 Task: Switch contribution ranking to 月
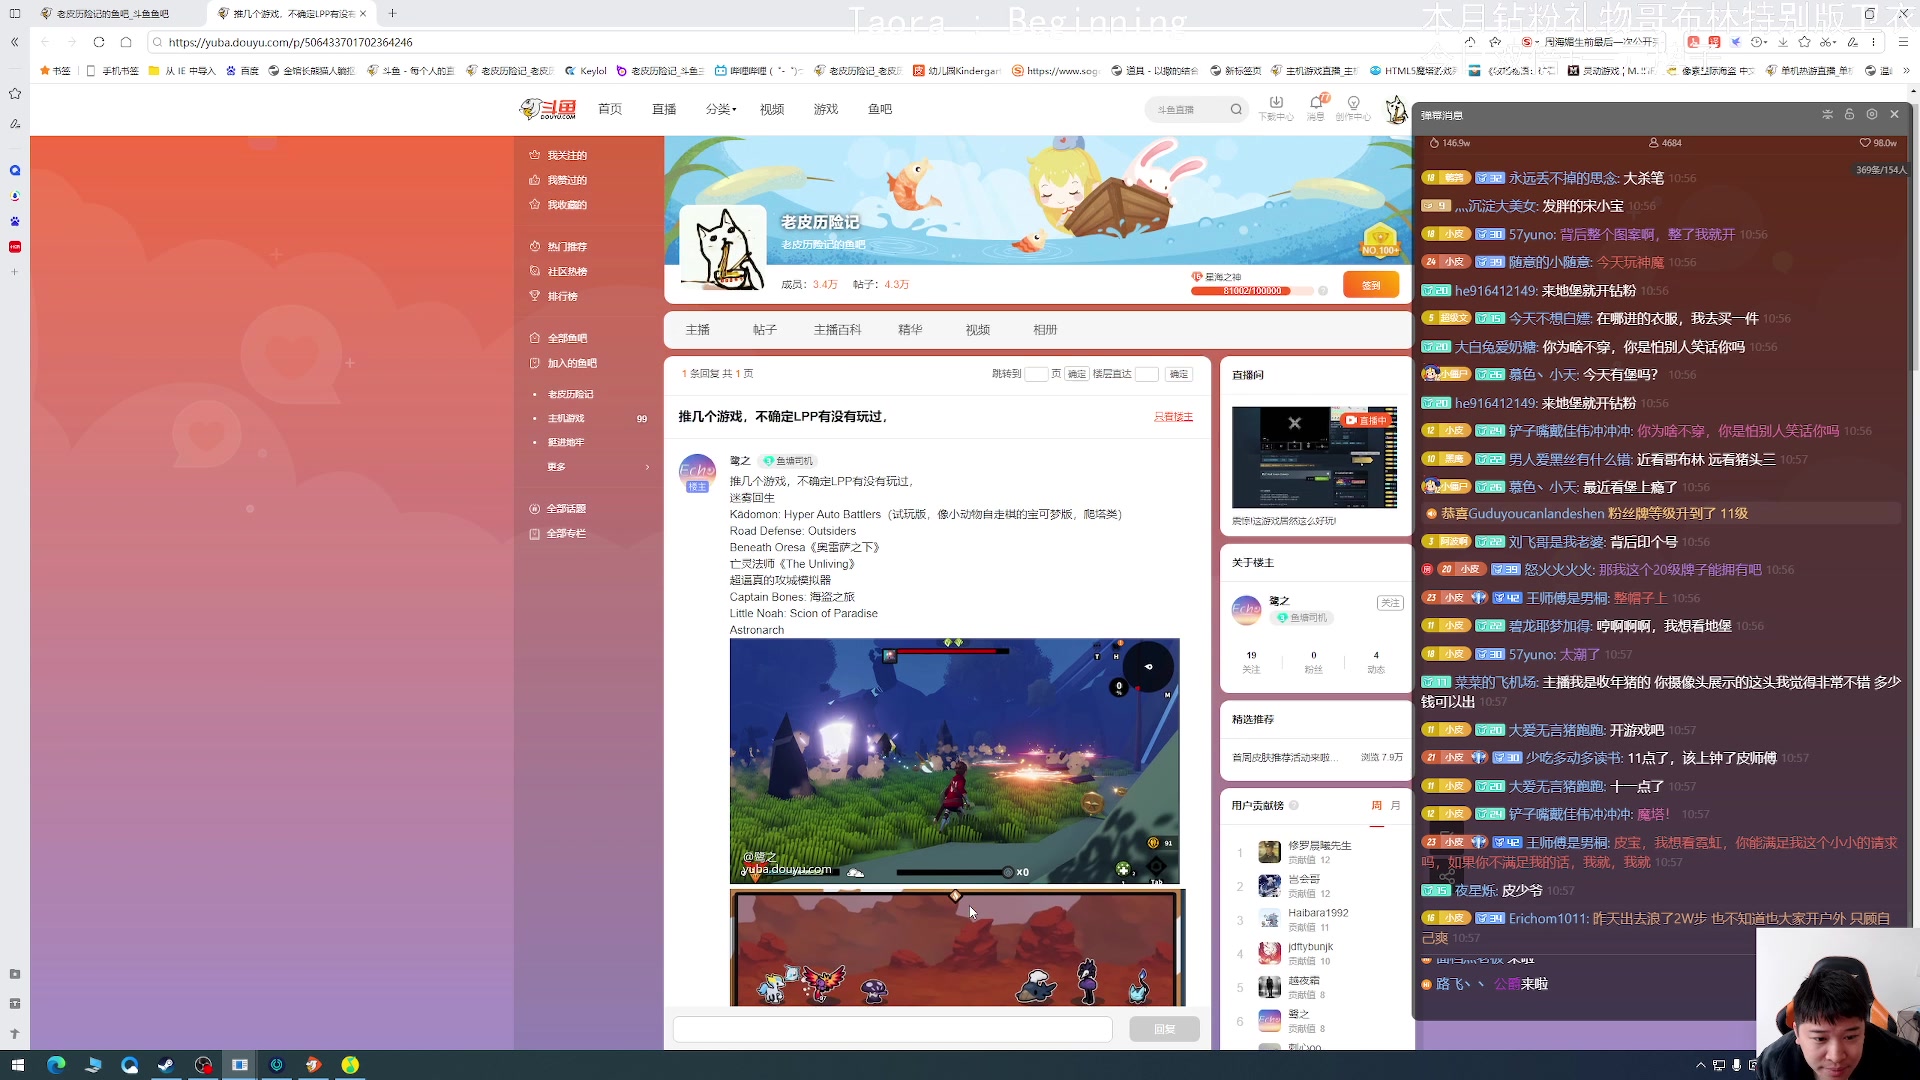[1396, 806]
